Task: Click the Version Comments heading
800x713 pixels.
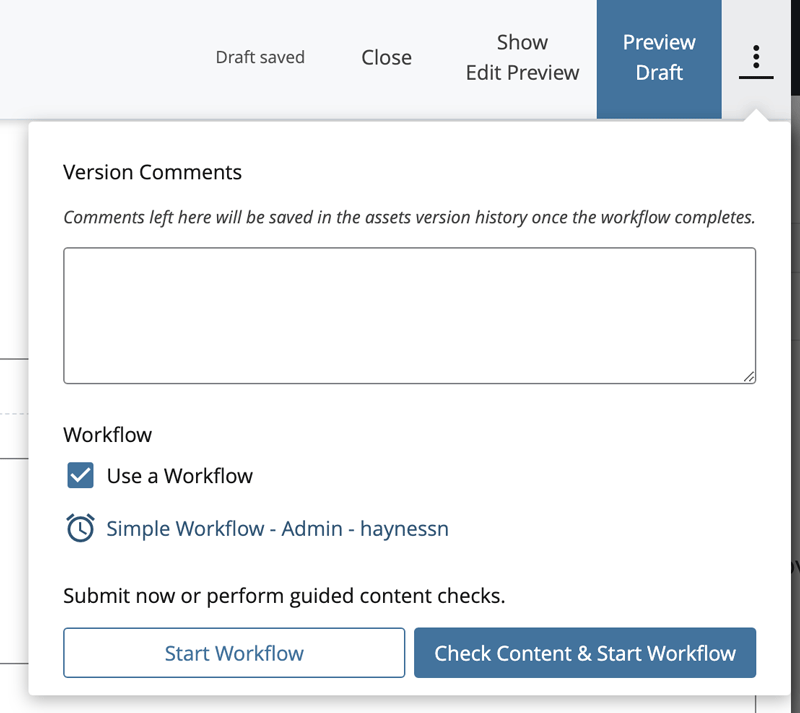Action: [x=152, y=172]
